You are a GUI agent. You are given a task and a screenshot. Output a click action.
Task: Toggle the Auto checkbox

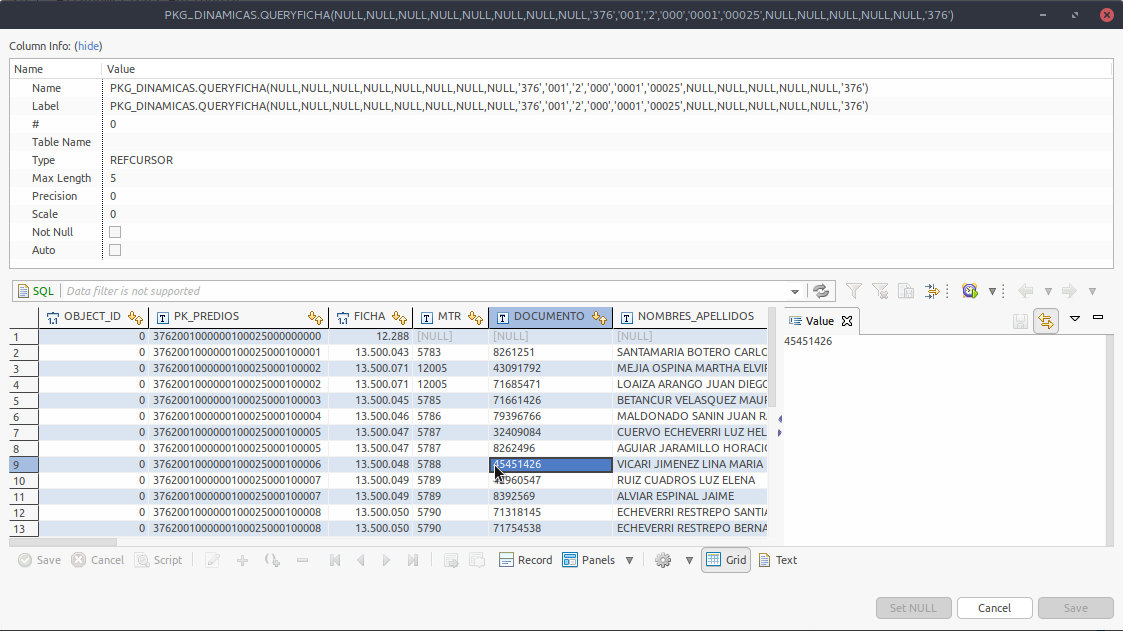pos(115,250)
